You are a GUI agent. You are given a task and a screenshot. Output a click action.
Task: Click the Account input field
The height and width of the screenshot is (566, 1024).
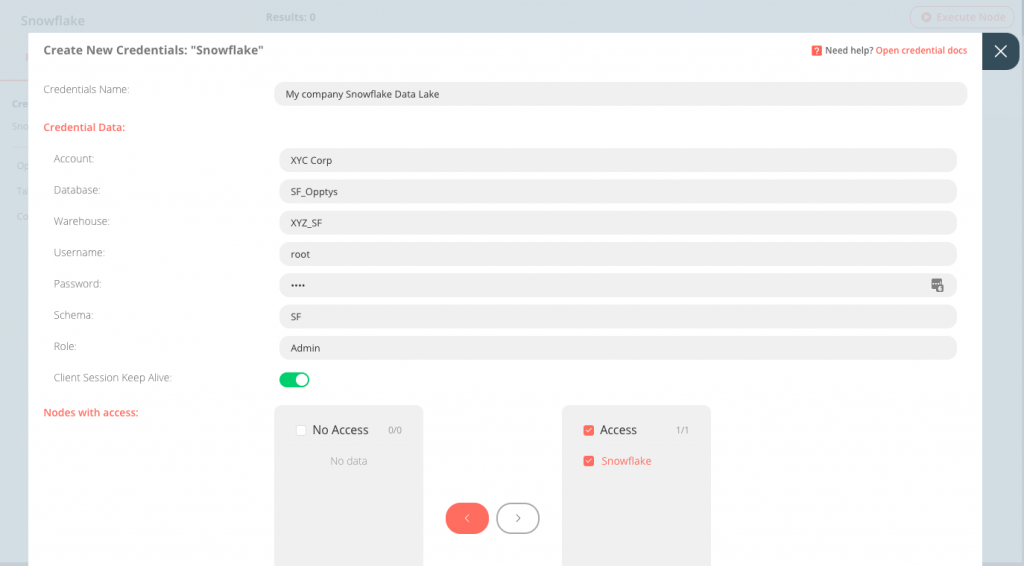pos(617,160)
